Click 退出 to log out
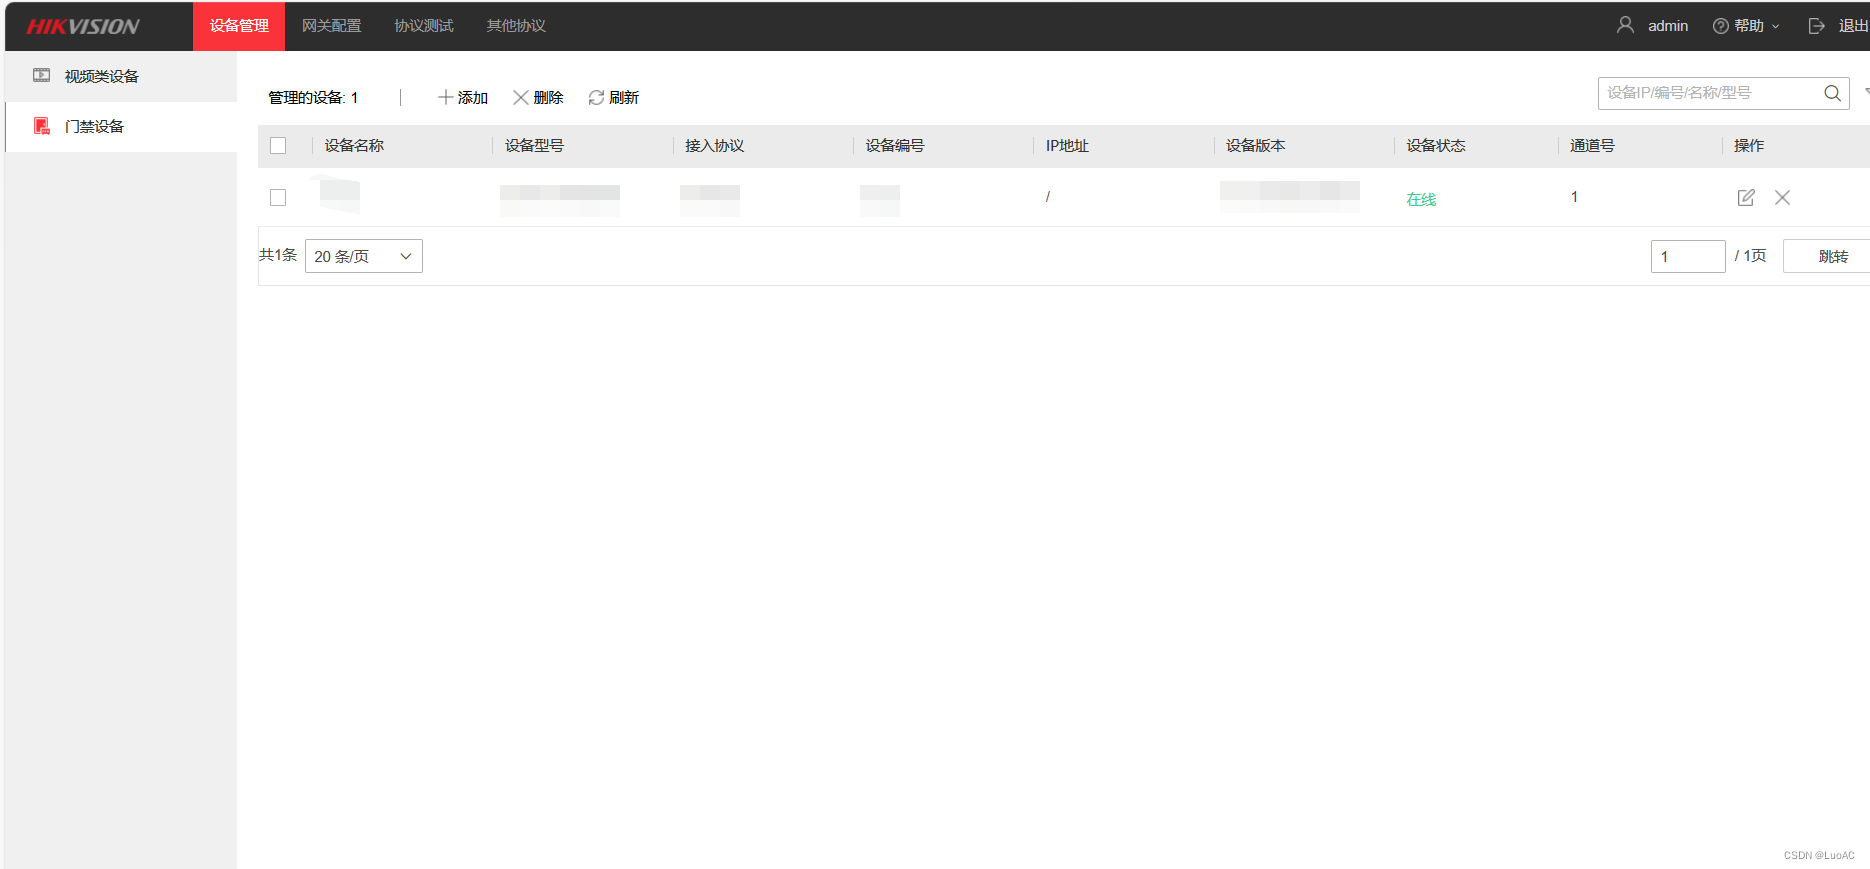The width and height of the screenshot is (1870, 869). click(1853, 26)
